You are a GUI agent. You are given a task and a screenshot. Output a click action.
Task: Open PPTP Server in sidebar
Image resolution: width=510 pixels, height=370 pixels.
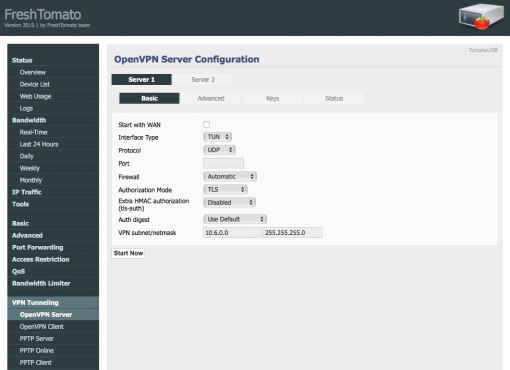coord(53,339)
